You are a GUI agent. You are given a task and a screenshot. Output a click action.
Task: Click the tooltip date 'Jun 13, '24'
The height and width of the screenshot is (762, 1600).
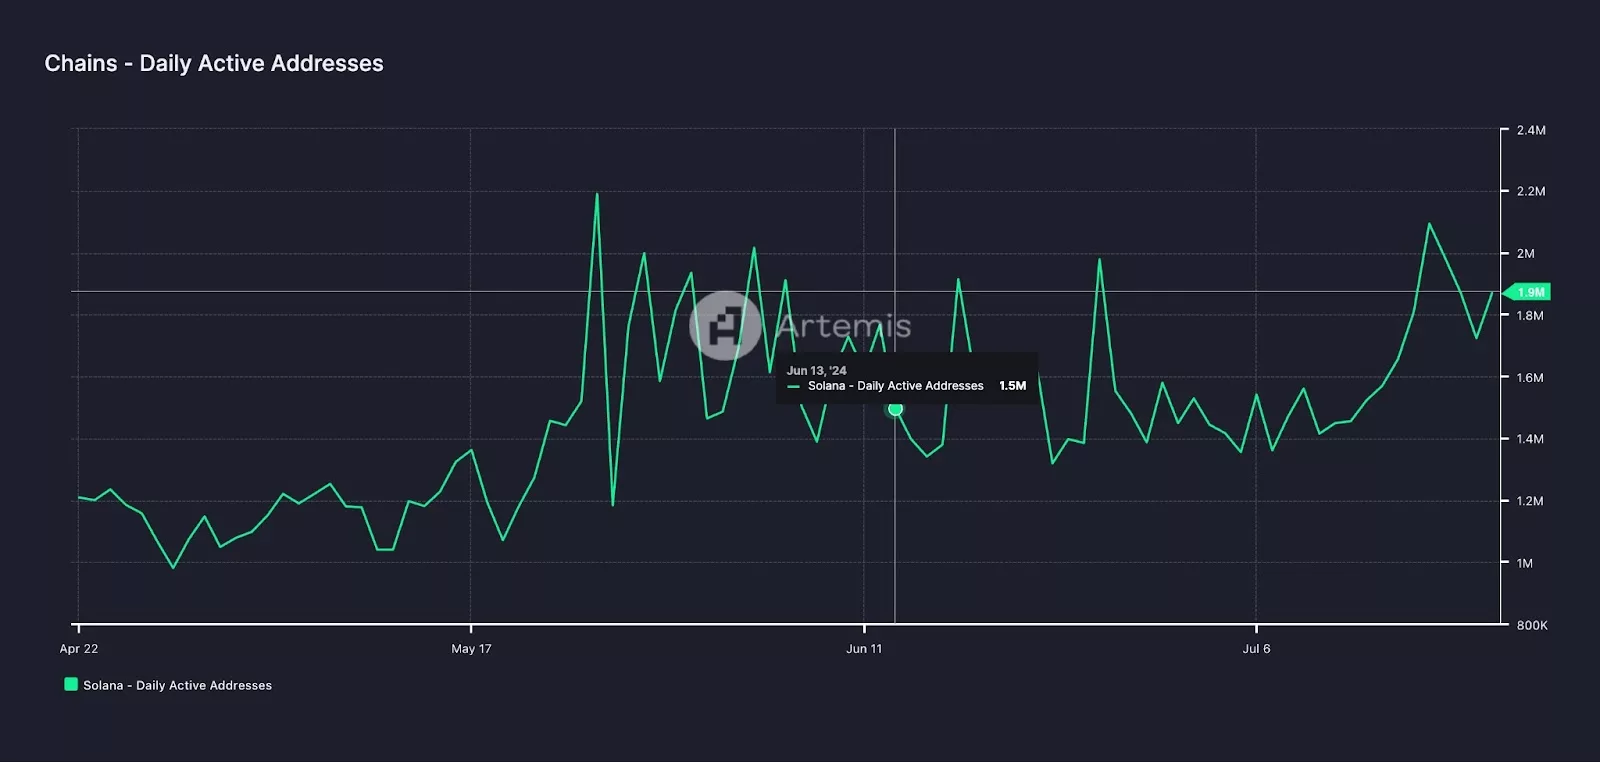tap(816, 370)
